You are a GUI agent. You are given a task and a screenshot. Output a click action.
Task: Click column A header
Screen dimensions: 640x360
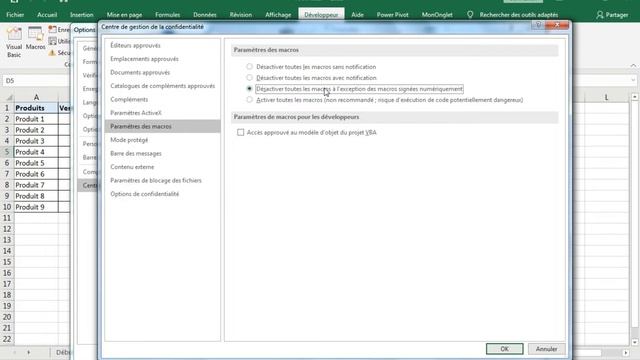(36, 97)
